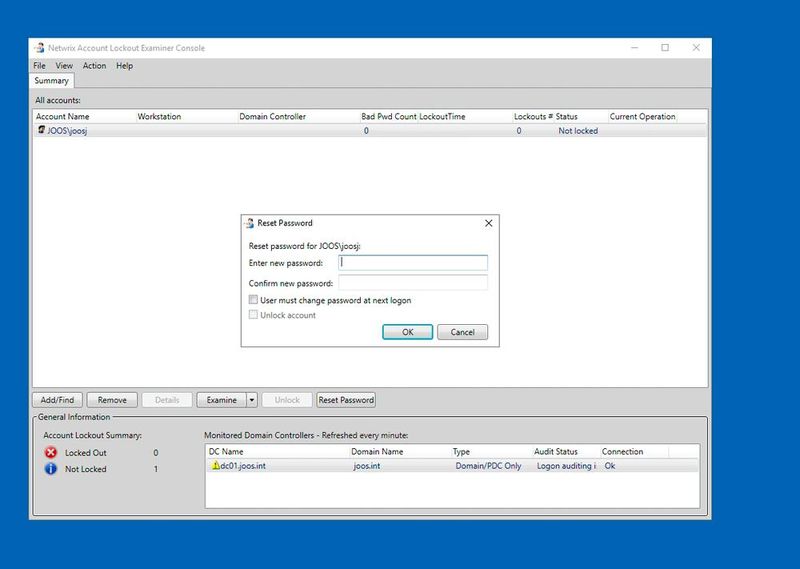Click the blue Not Locked info icon
The width and height of the screenshot is (800, 569).
point(51,468)
